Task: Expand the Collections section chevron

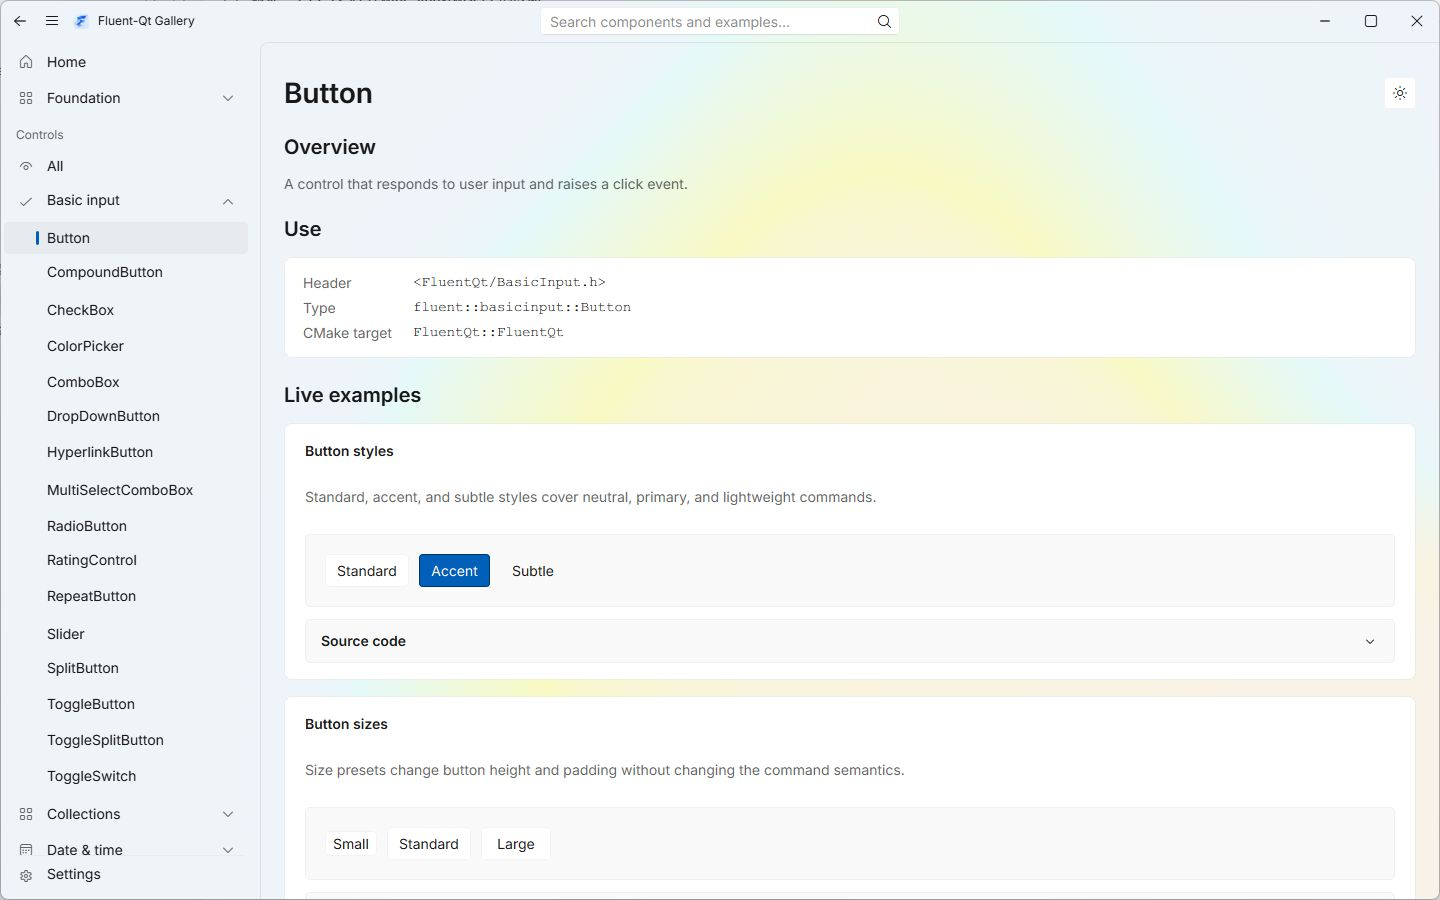Action: coord(228,814)
